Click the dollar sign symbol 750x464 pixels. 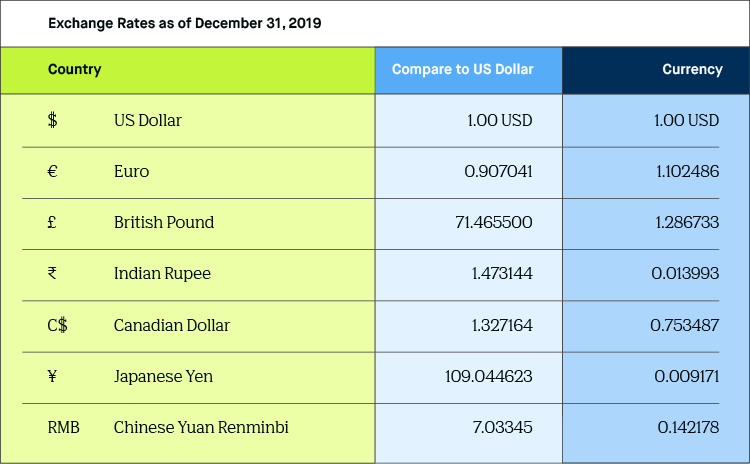[x=53, y=120]
